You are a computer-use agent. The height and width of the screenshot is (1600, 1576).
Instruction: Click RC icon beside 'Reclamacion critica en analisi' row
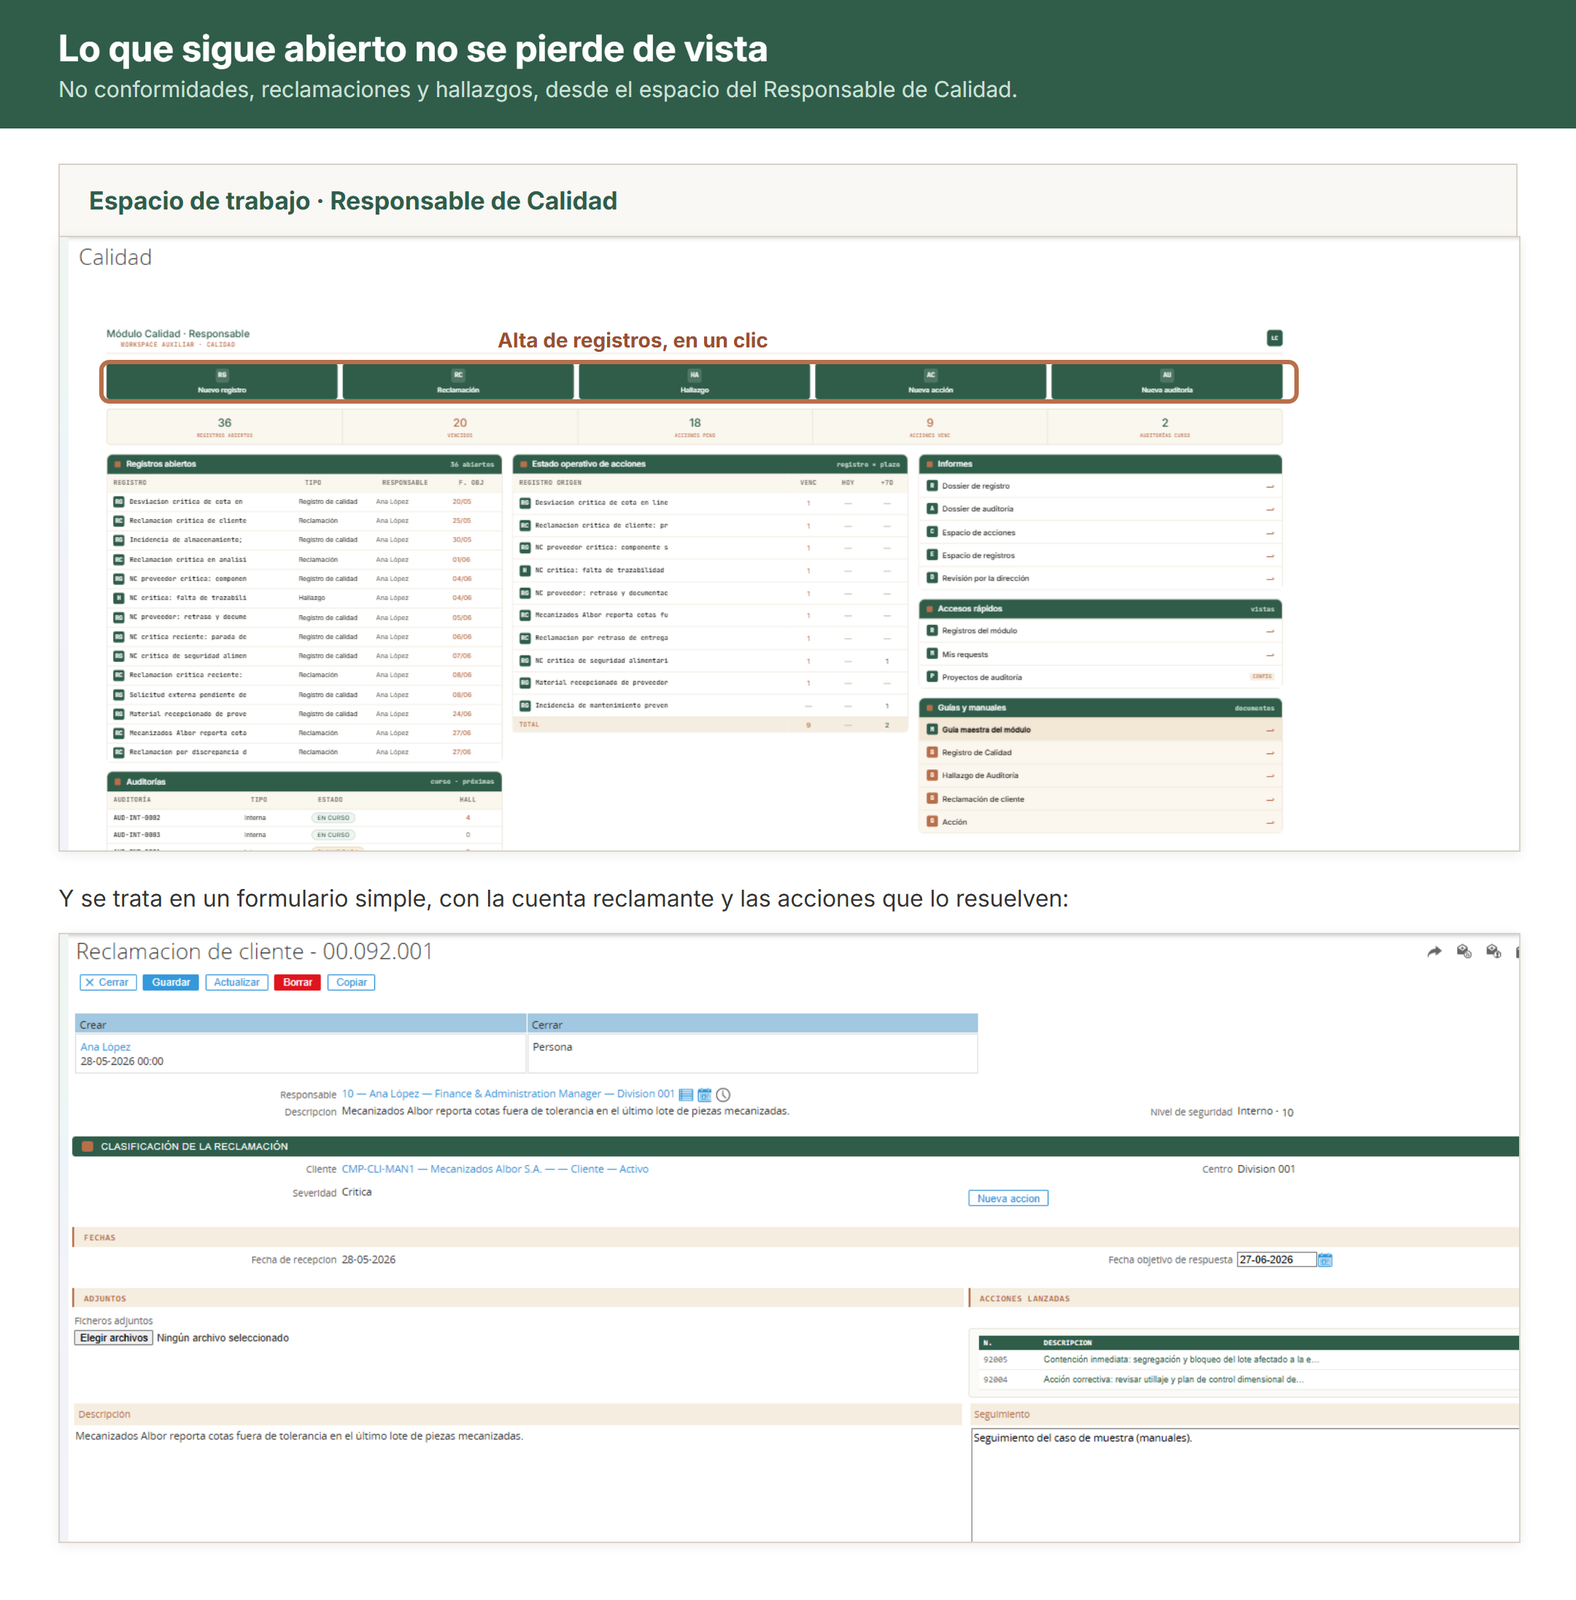click(x=119, y=559)
